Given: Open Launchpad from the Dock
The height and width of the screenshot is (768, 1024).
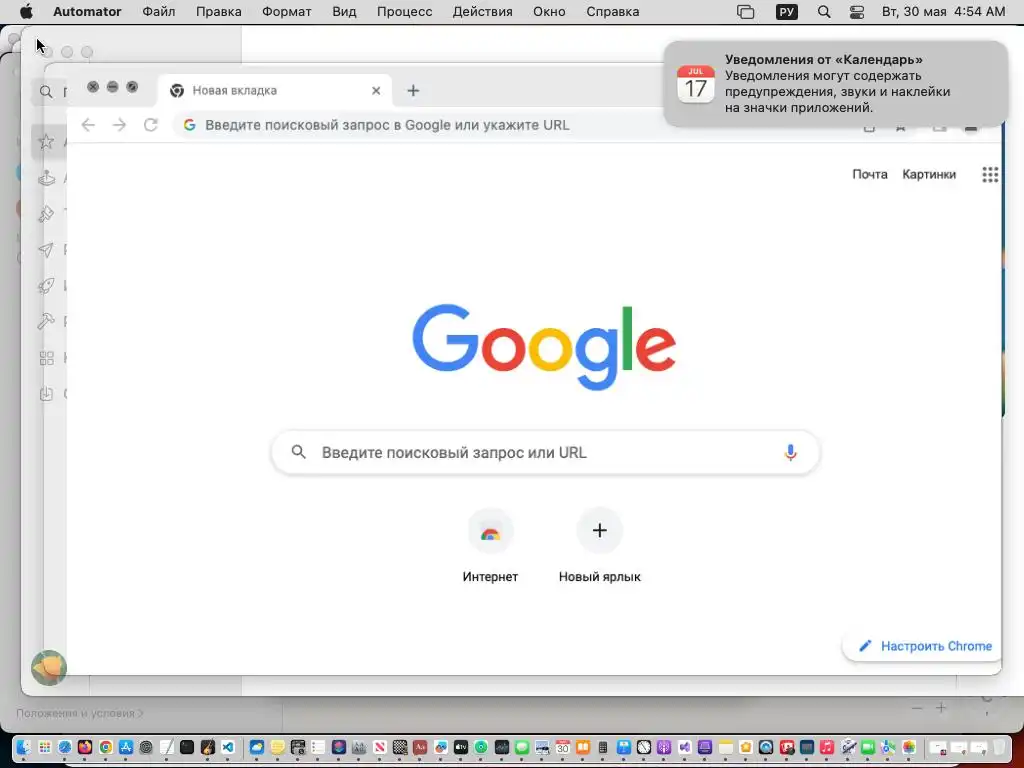Looking at the screenshot, I should coord(44,747).
